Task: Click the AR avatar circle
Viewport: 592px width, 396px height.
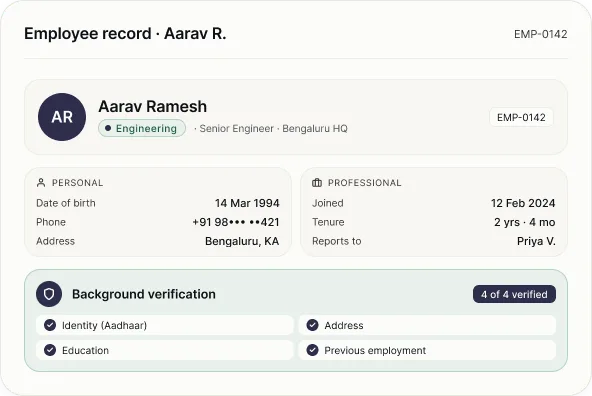Action: [x=62, y=117]
